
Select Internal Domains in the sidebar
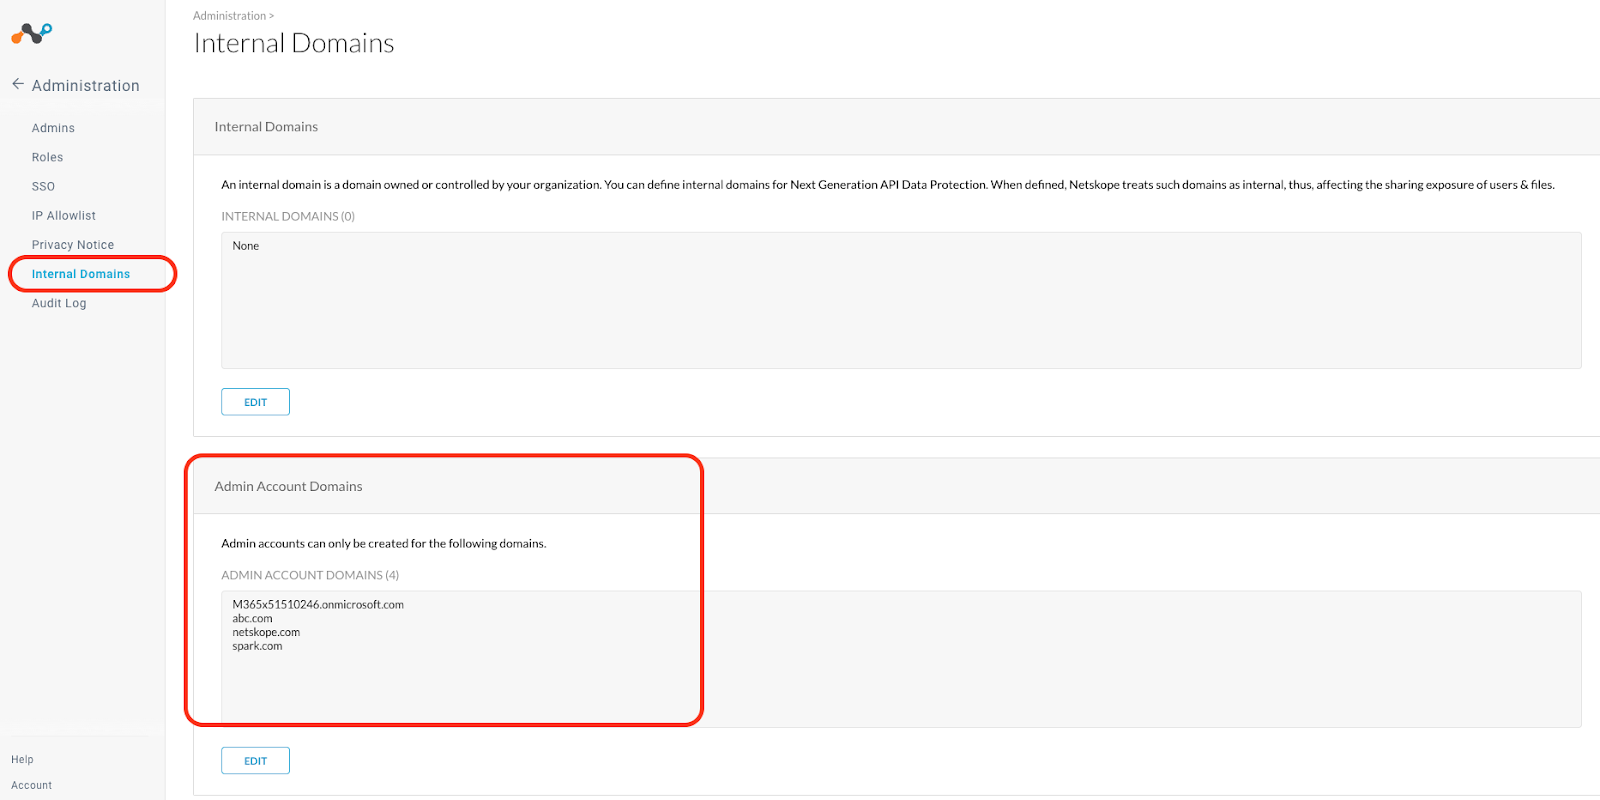coord(81,274)
